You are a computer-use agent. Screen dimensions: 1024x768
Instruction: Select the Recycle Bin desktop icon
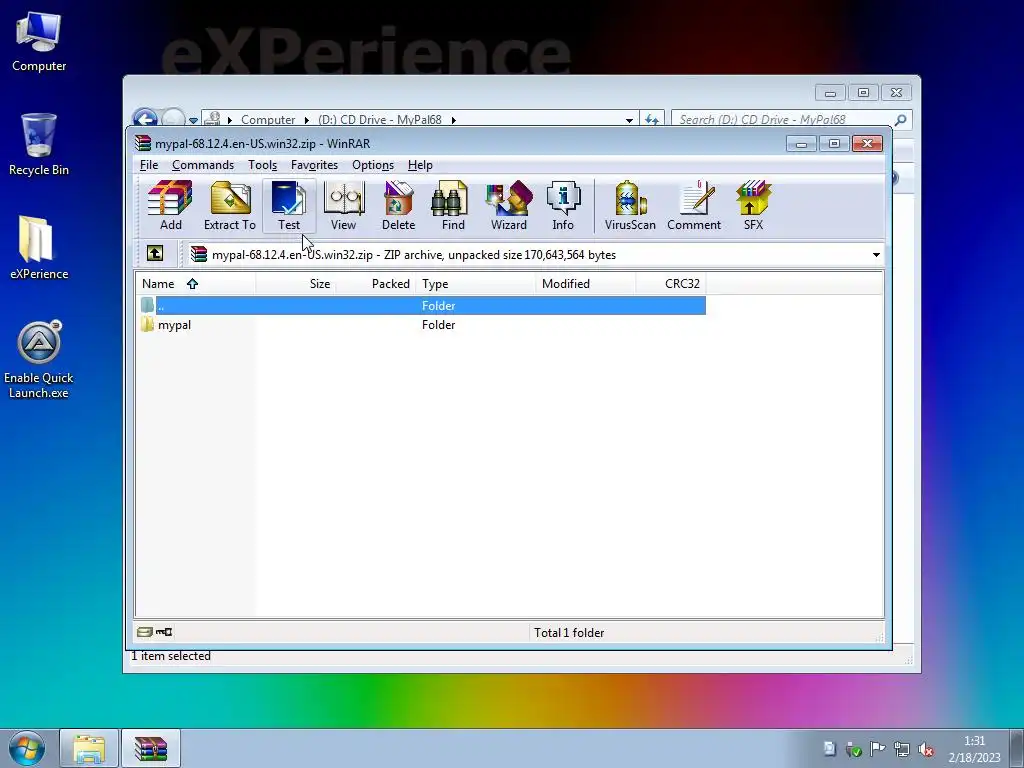click(x=39, y=144)
